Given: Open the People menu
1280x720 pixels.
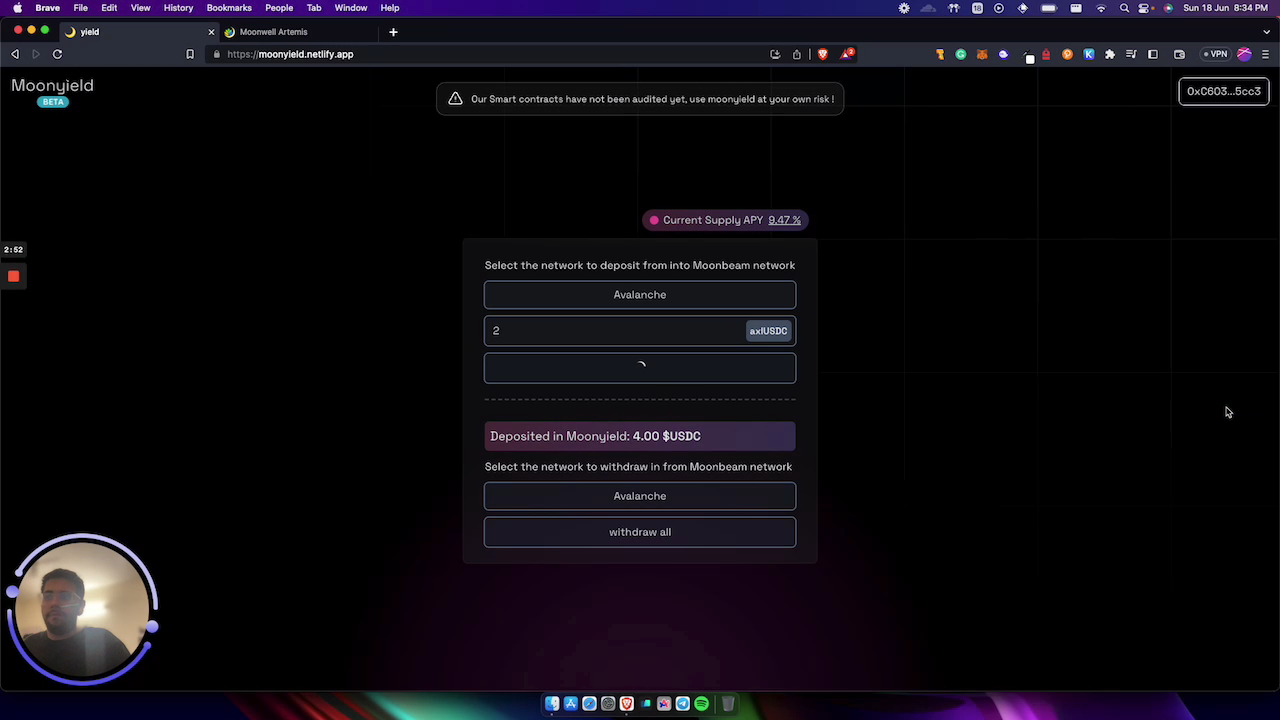Looking at the screenshot, I should click(279, 8).
